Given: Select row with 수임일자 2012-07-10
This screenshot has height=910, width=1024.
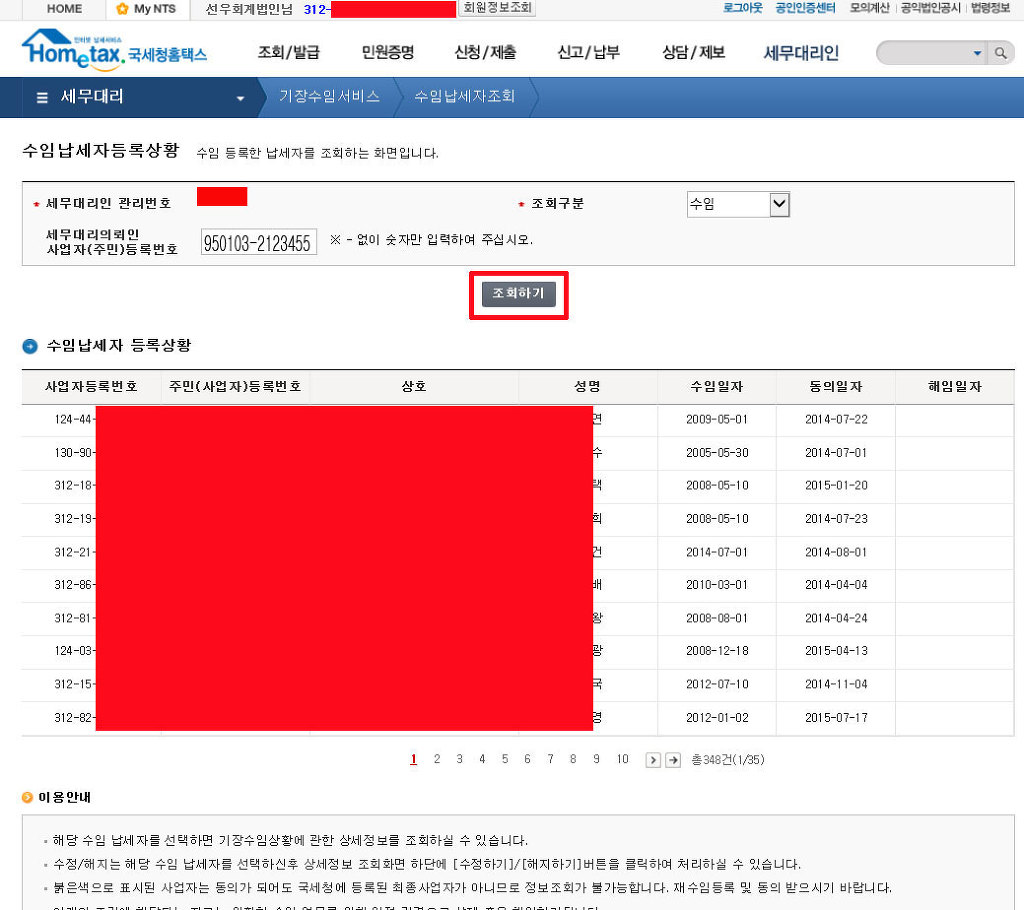Looking at the screenshot, I should (x=518, y=685).
